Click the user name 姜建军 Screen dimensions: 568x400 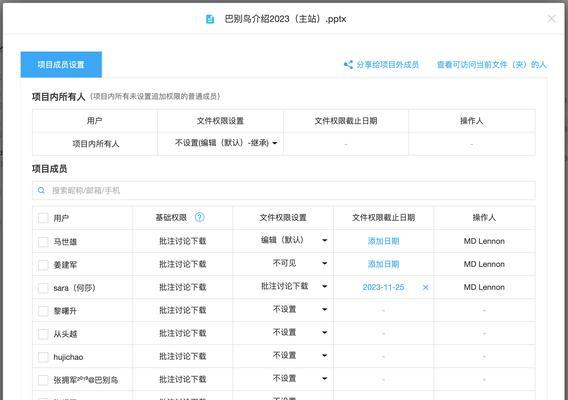(x=65, y=265)
